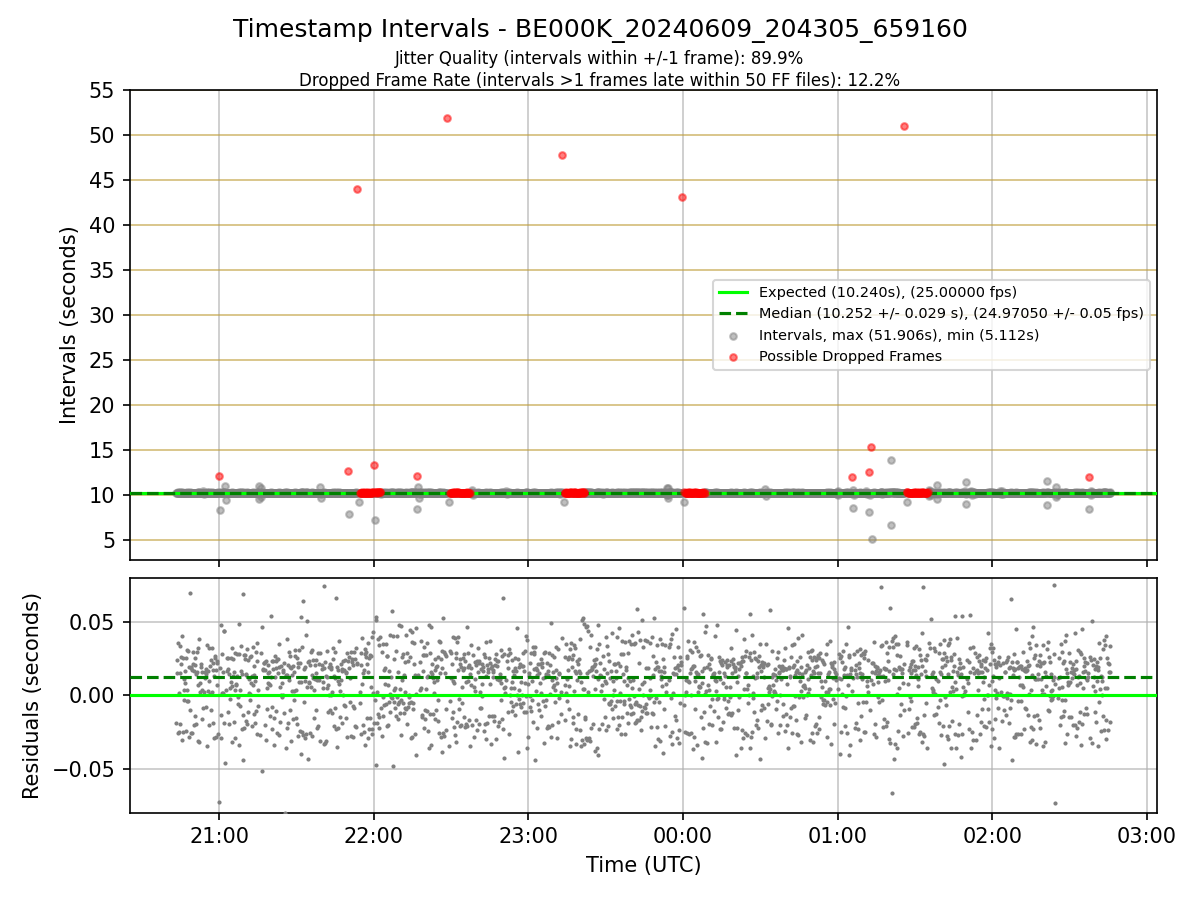Click the '03:00' time tick label
Viewport: 1200px width, 900px height.
point(1146,835)
